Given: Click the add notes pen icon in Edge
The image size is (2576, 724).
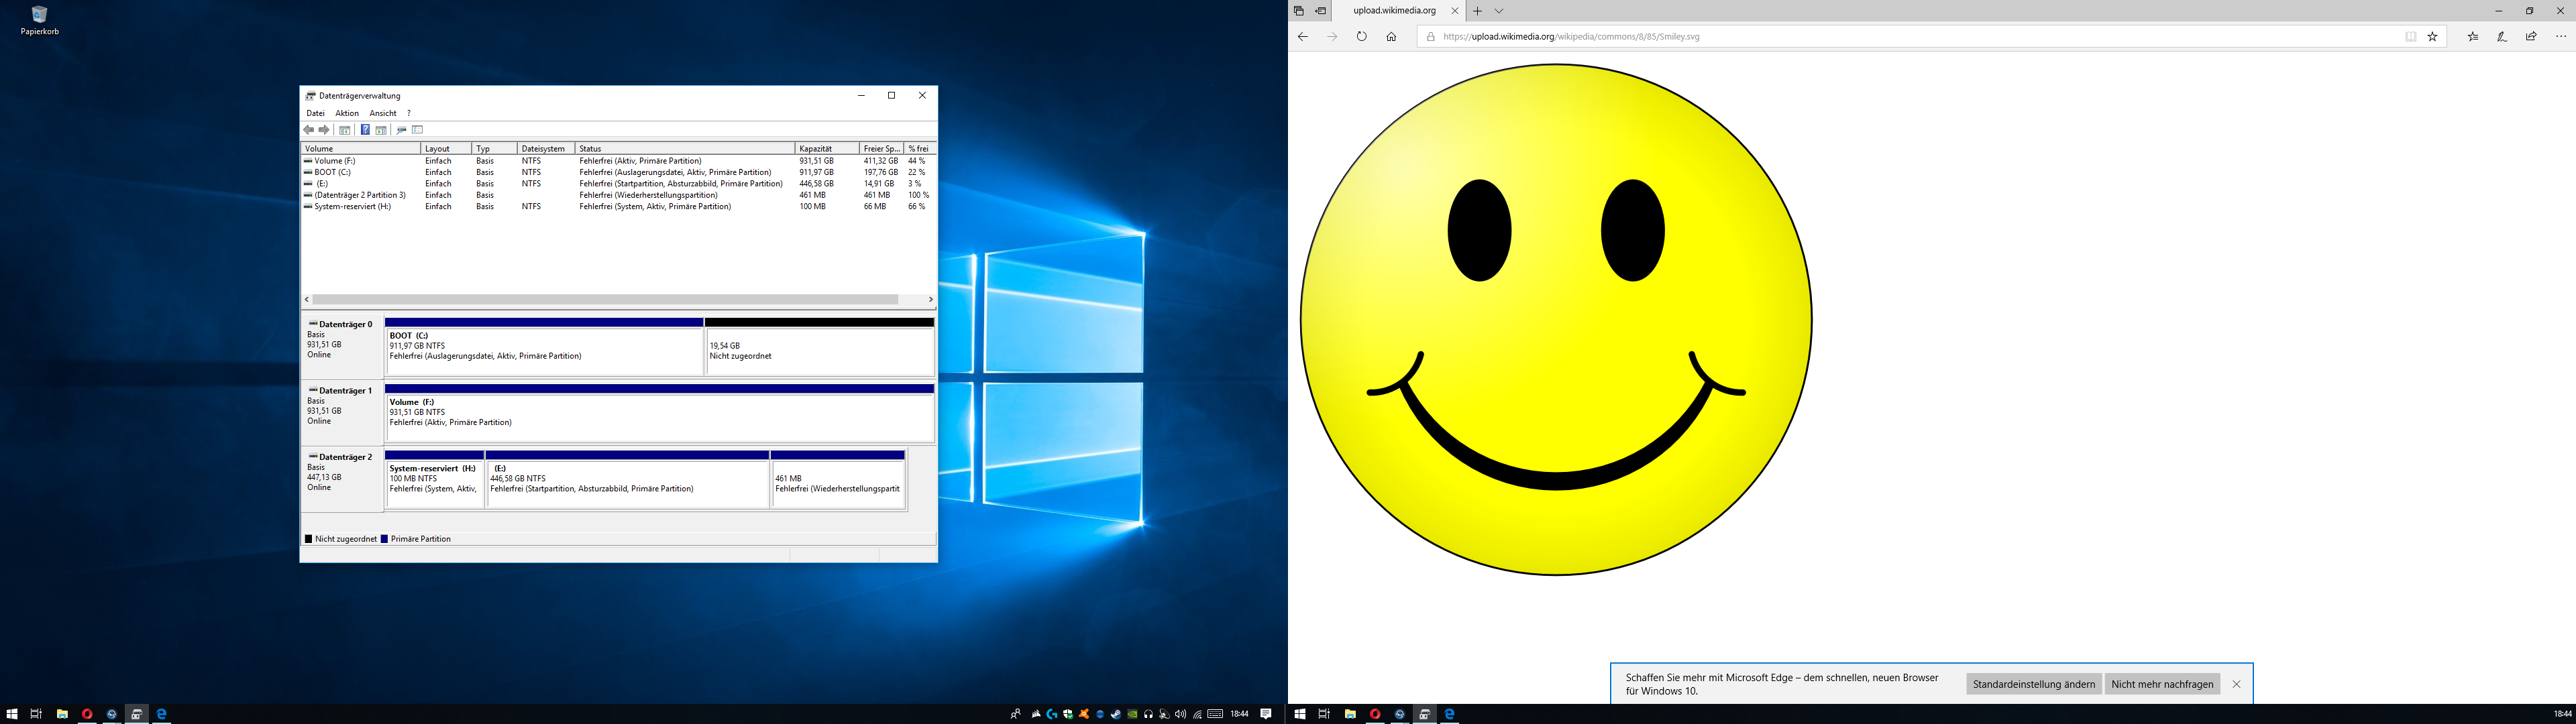Looking at the screenshot, I should tap(2502, 37).
